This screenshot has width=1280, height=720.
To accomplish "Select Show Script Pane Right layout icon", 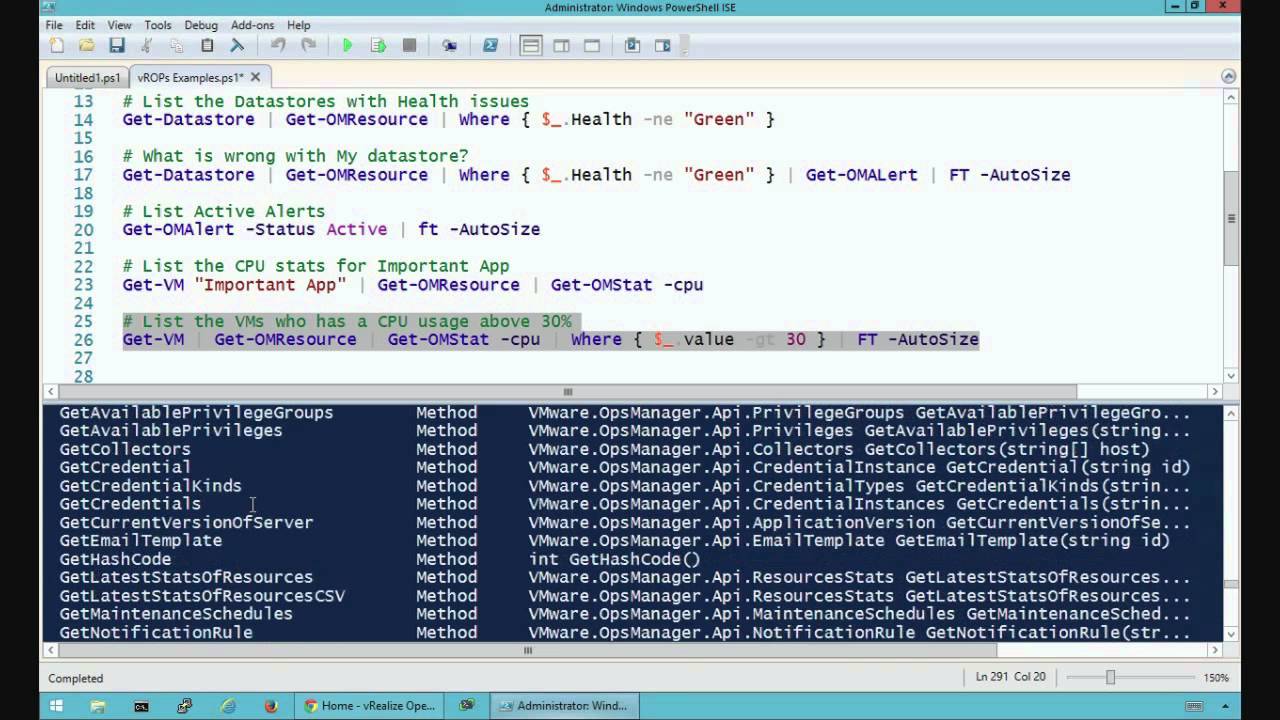I will [x=561, y=45].
